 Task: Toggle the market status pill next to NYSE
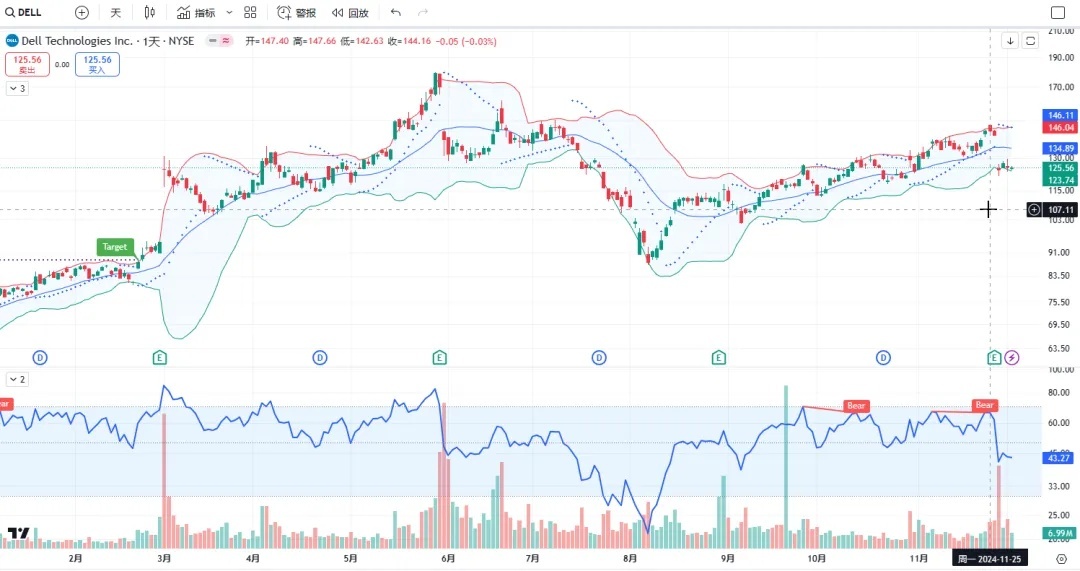pyautogui.click(x=219, y=41)
